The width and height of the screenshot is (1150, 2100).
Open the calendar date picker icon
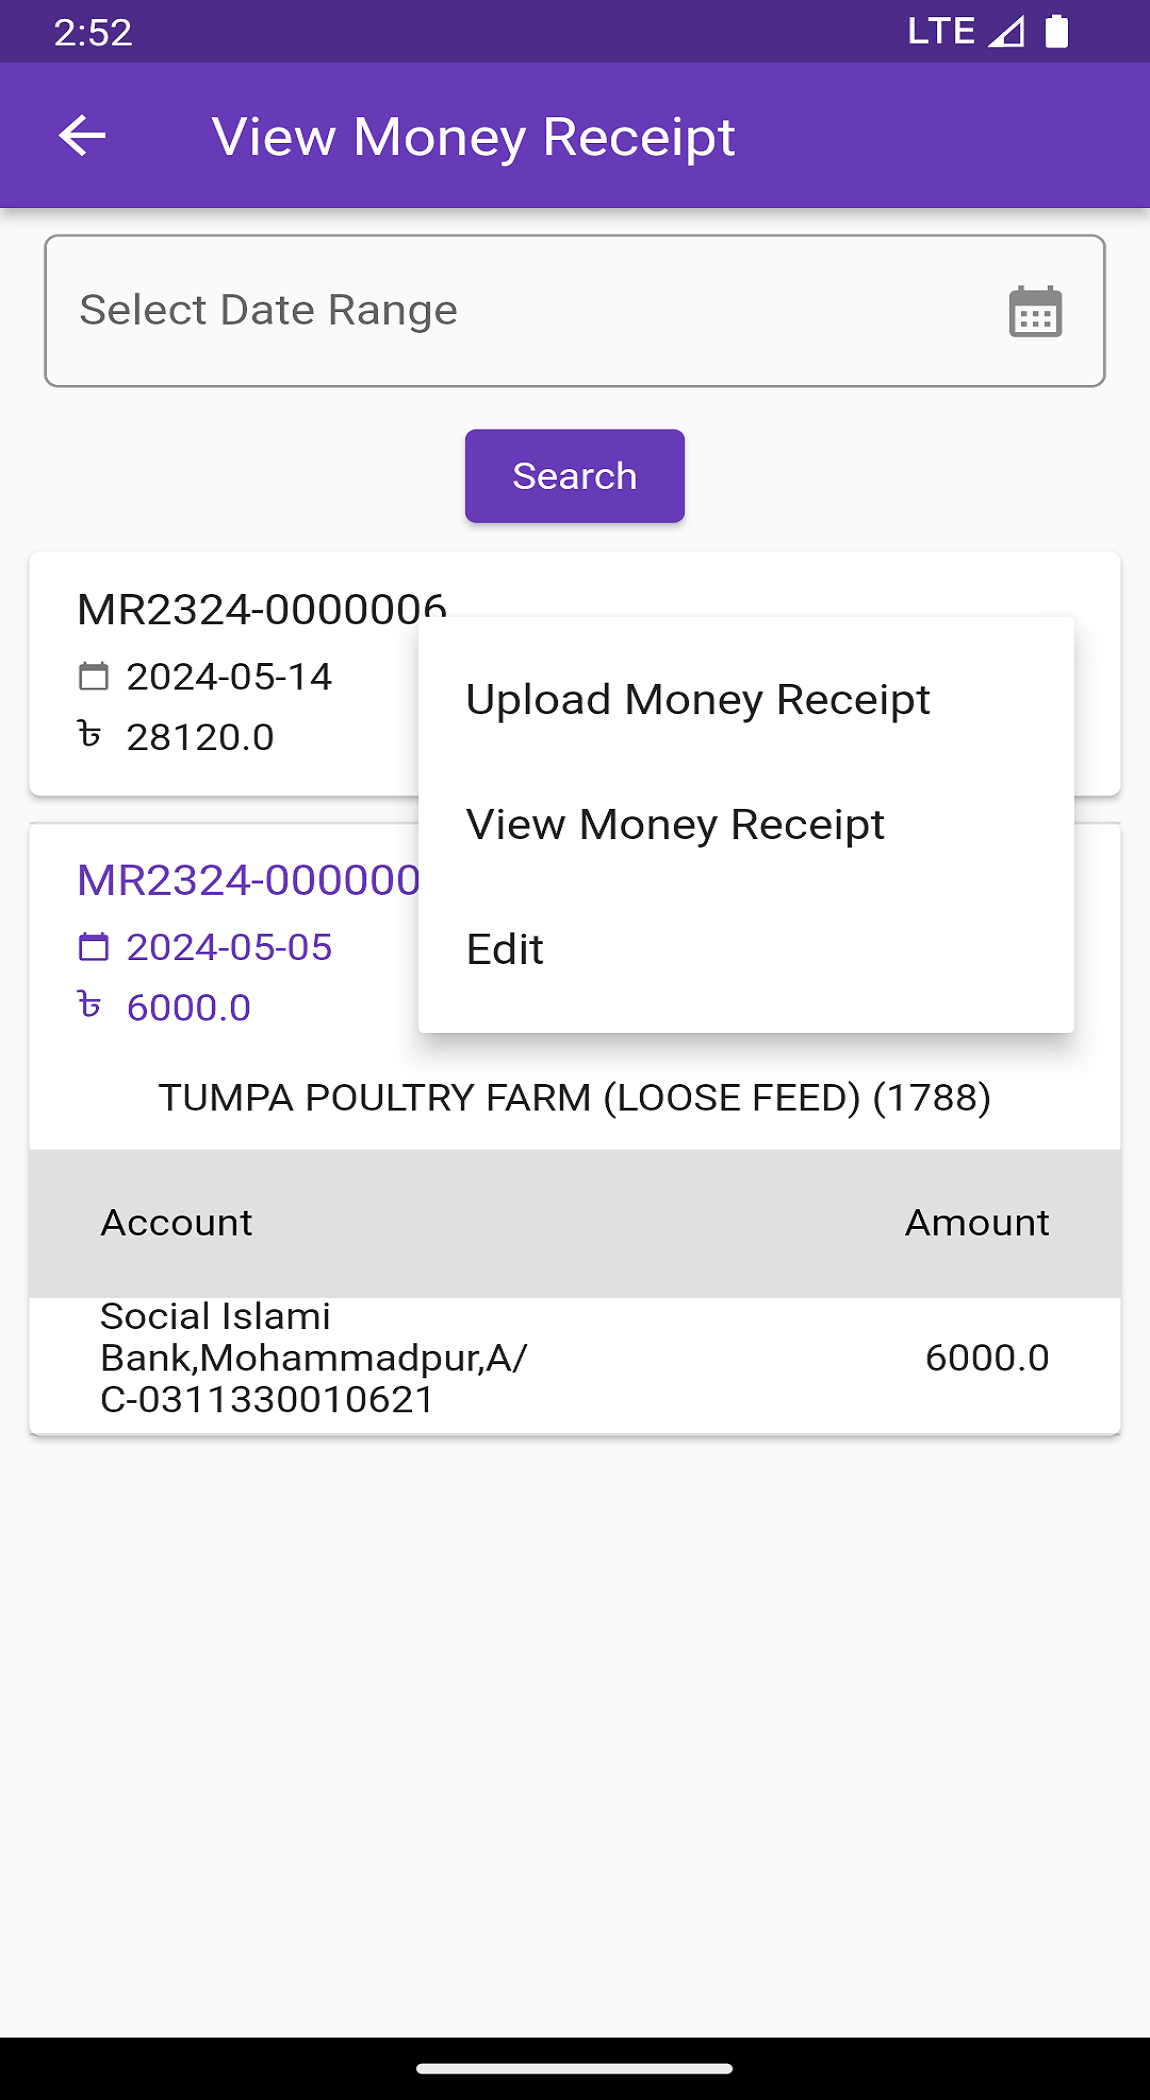tap(1035, 311)
